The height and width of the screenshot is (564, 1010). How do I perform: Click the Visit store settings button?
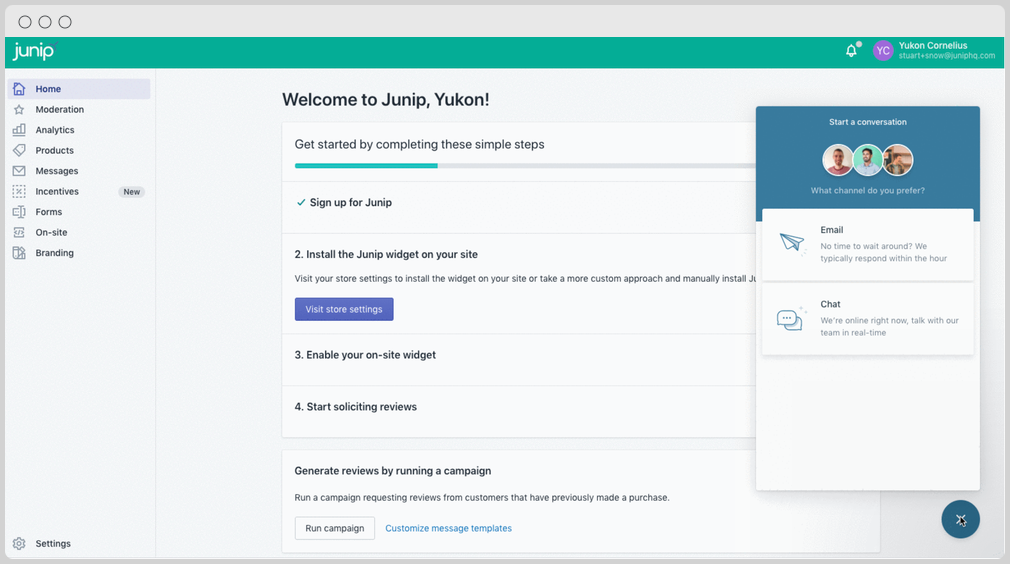pos(344,309)
